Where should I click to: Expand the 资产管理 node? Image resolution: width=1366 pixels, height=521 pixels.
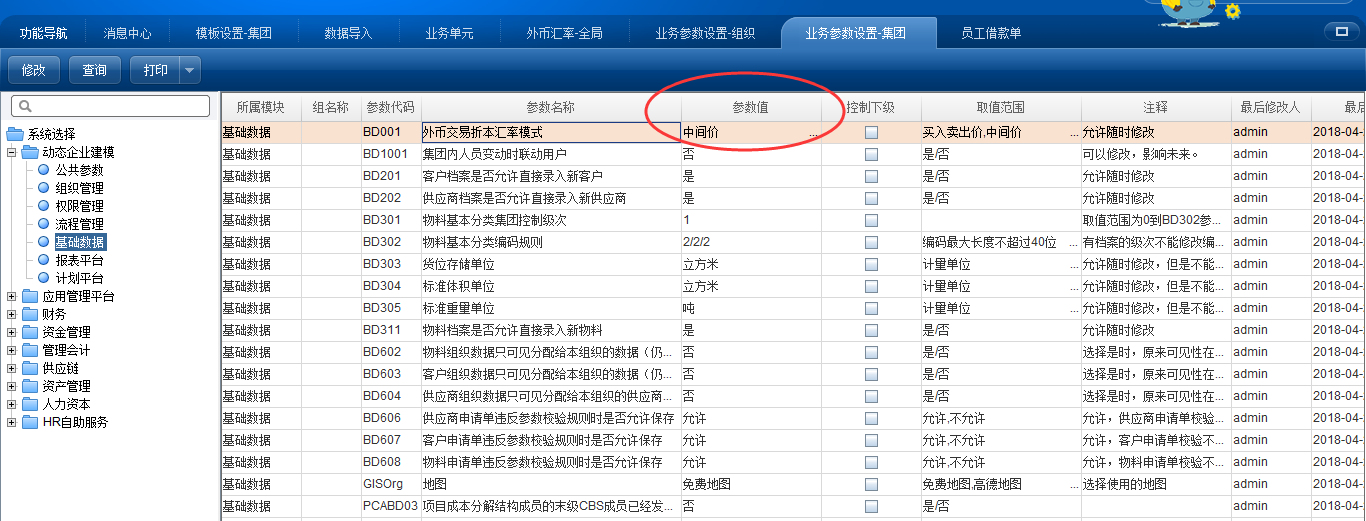click(12, 386)
